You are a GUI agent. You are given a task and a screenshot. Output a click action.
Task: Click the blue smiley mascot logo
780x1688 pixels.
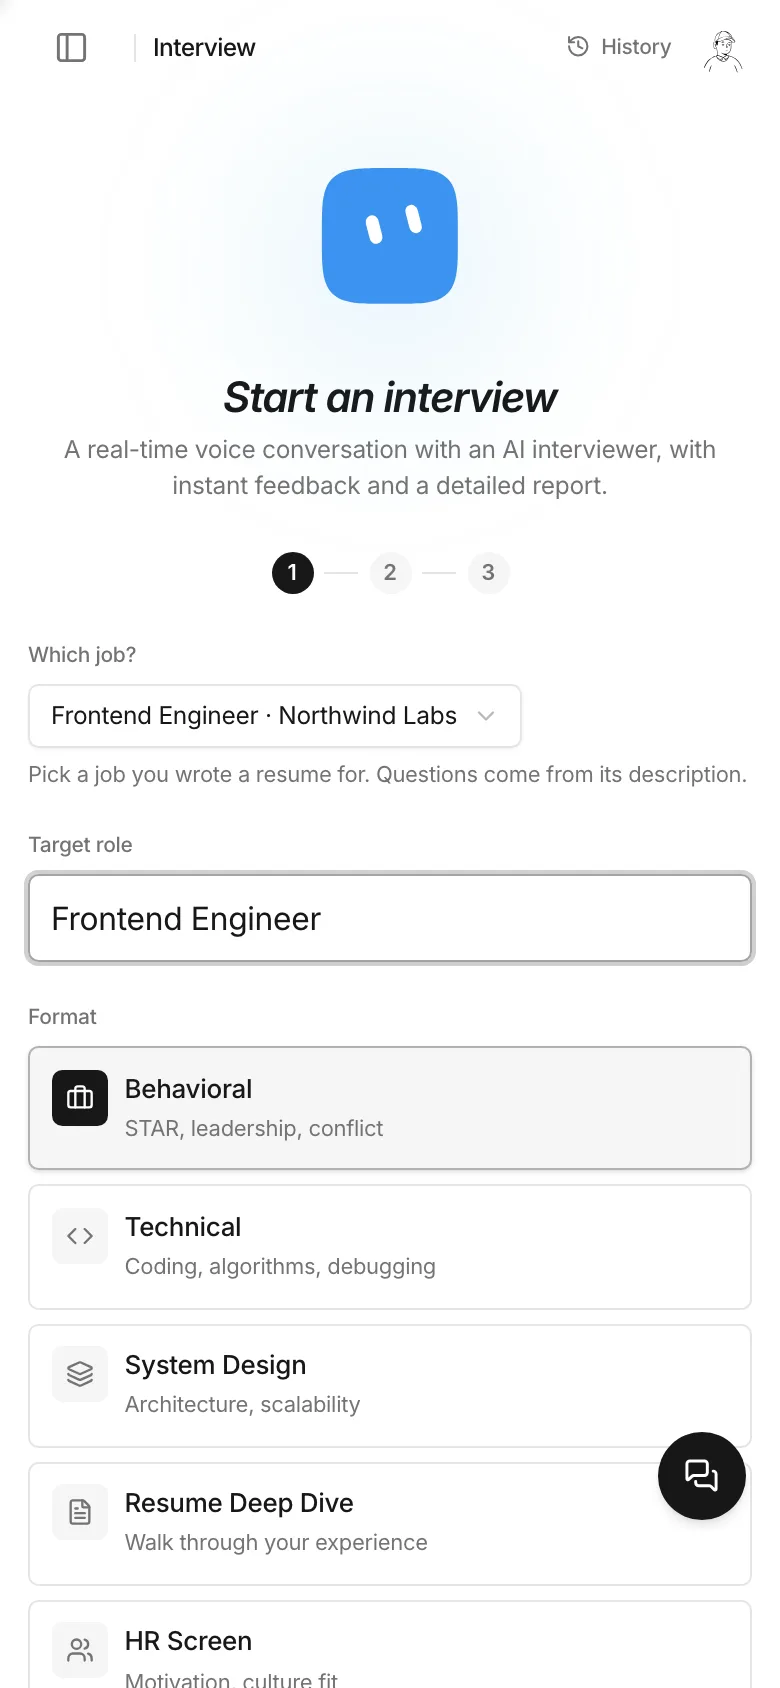point(390,236)
